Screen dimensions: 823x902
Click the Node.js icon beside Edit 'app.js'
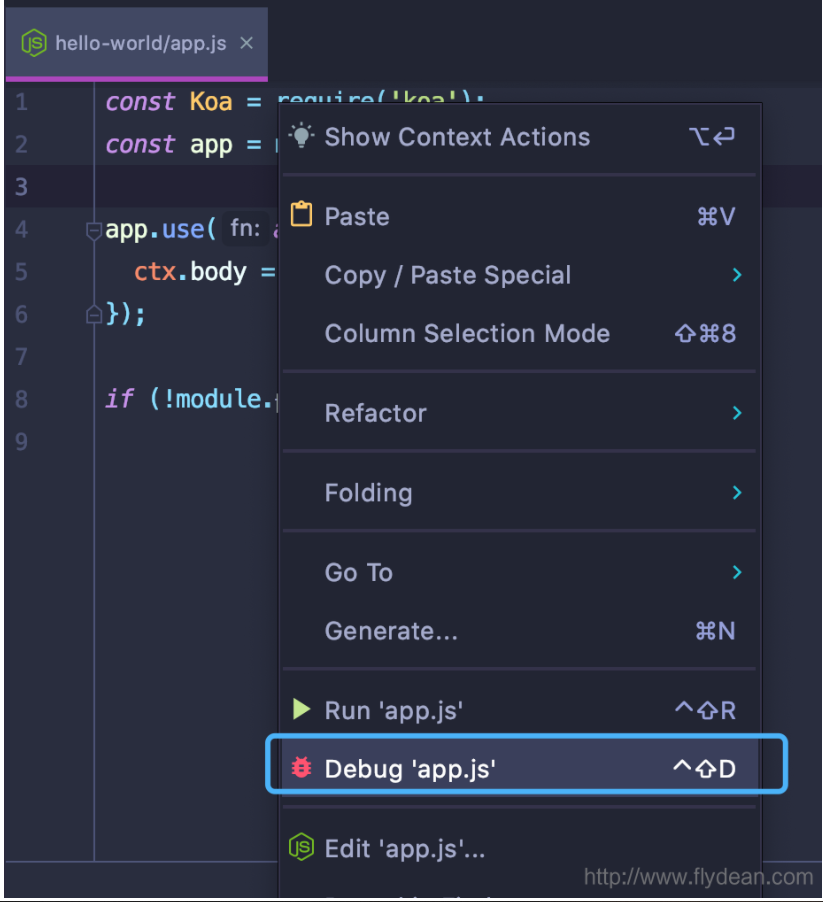[x=301, y=848]
